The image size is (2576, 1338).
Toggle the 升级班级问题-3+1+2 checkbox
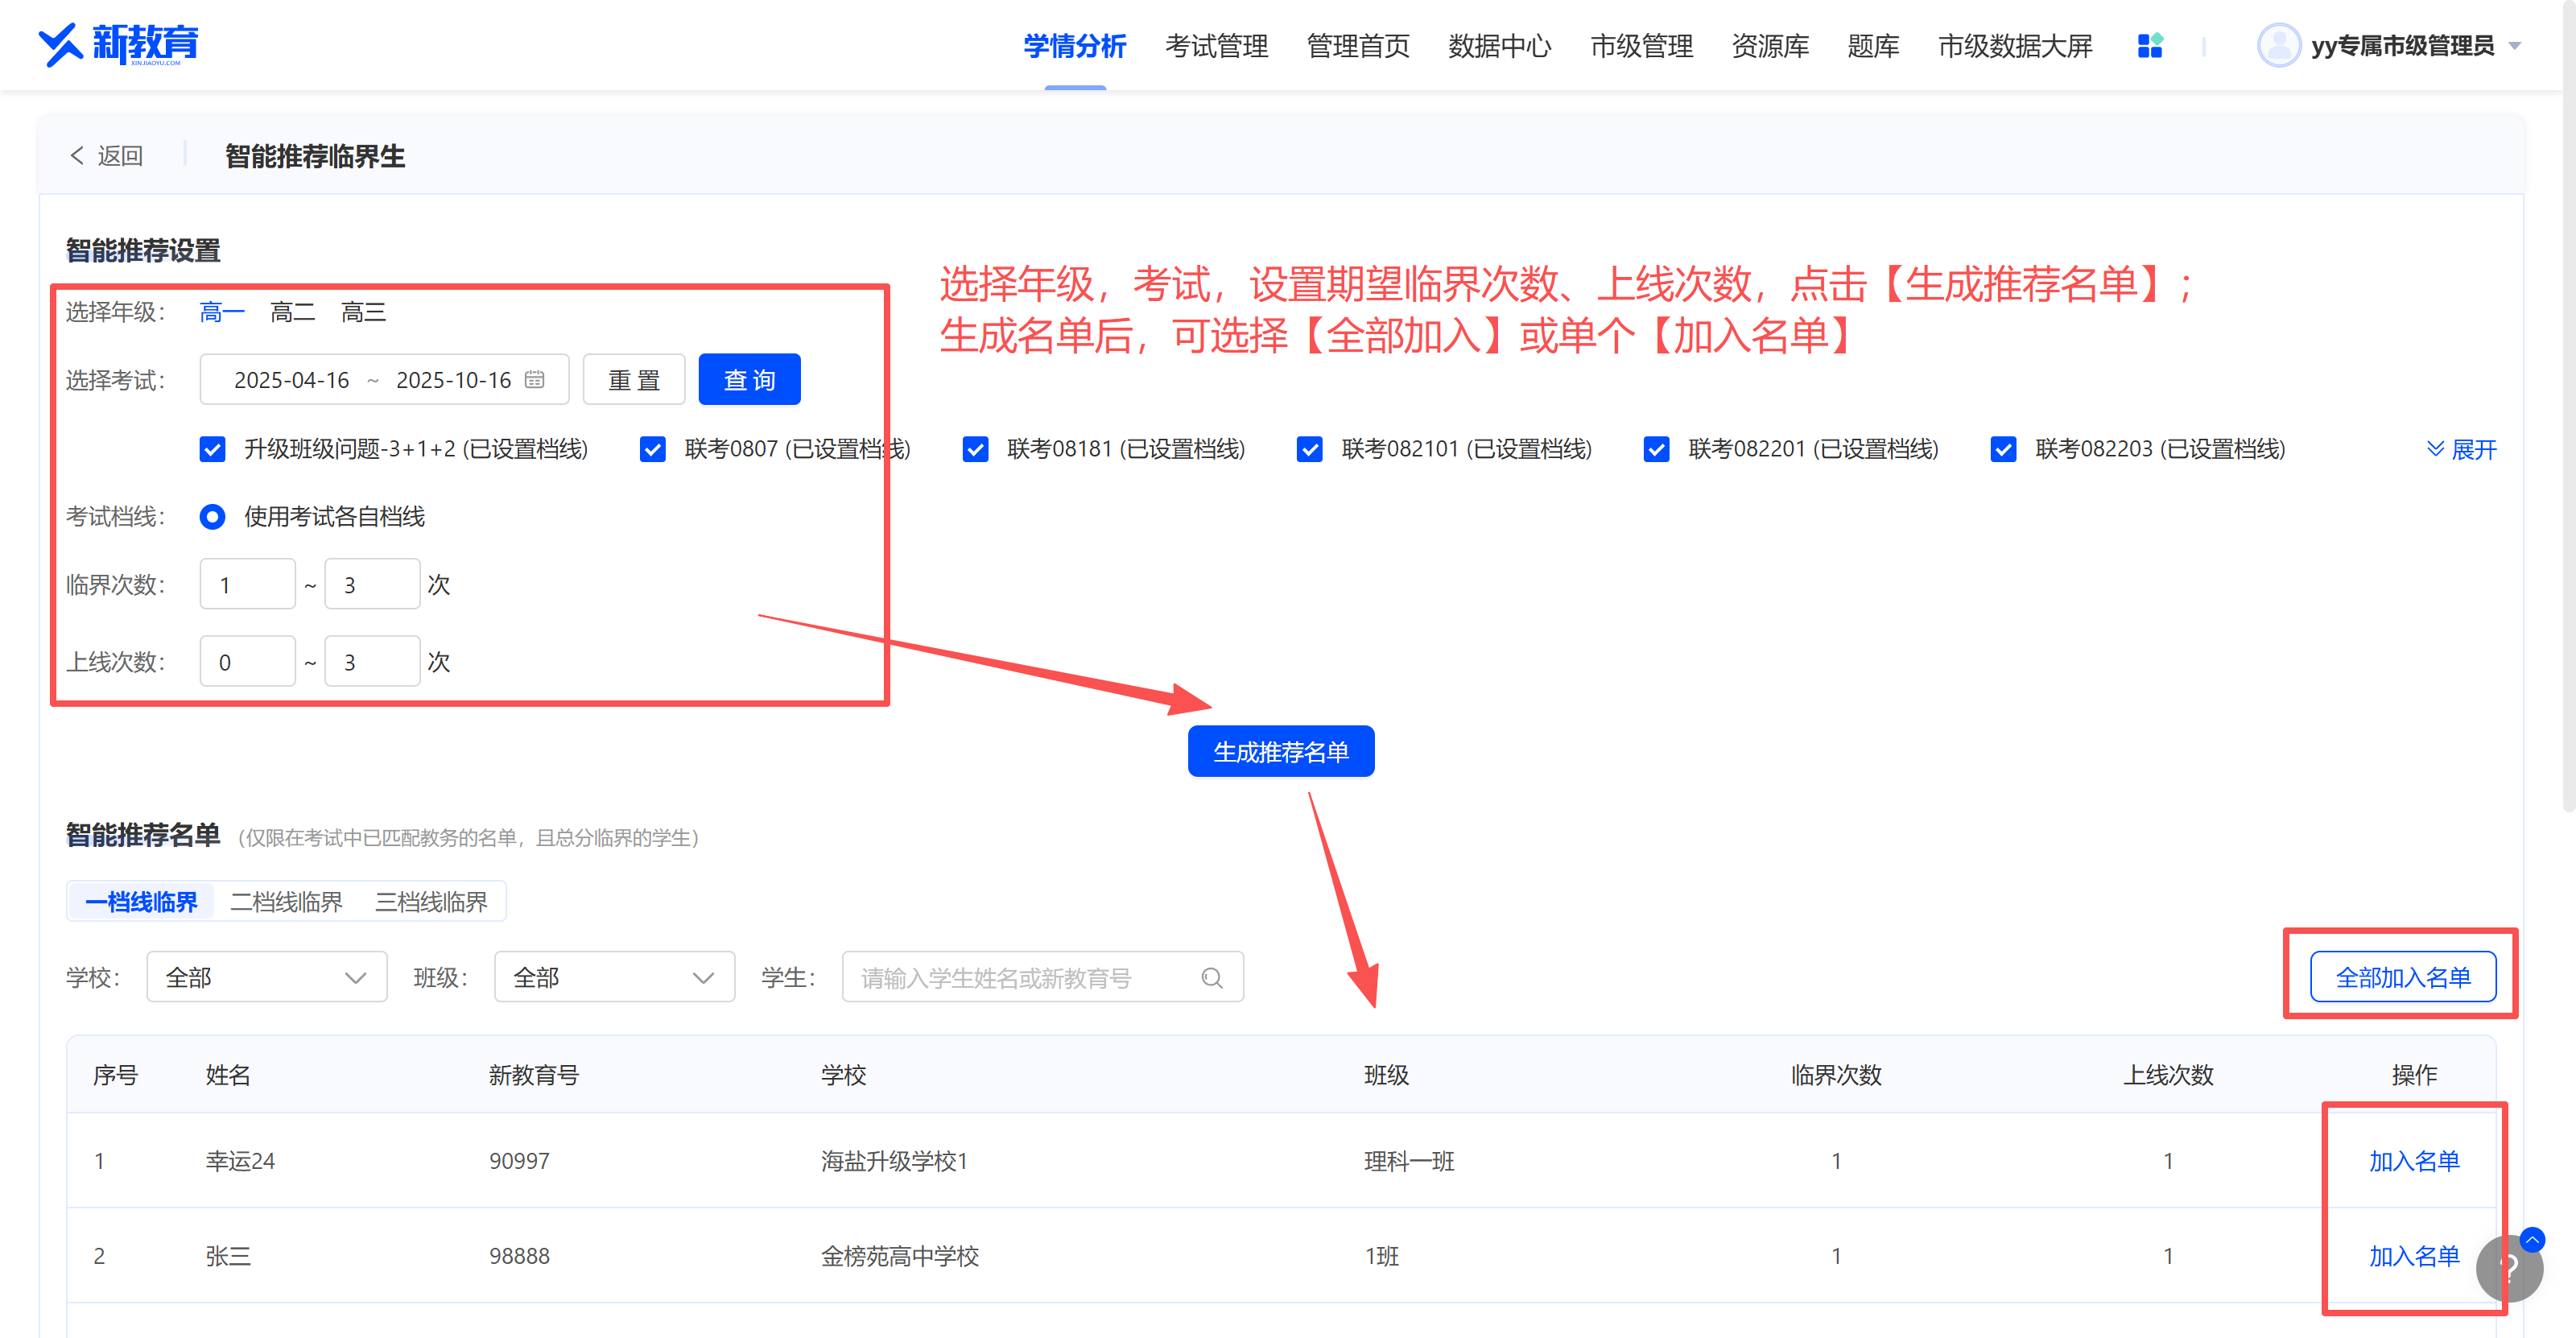212,449
